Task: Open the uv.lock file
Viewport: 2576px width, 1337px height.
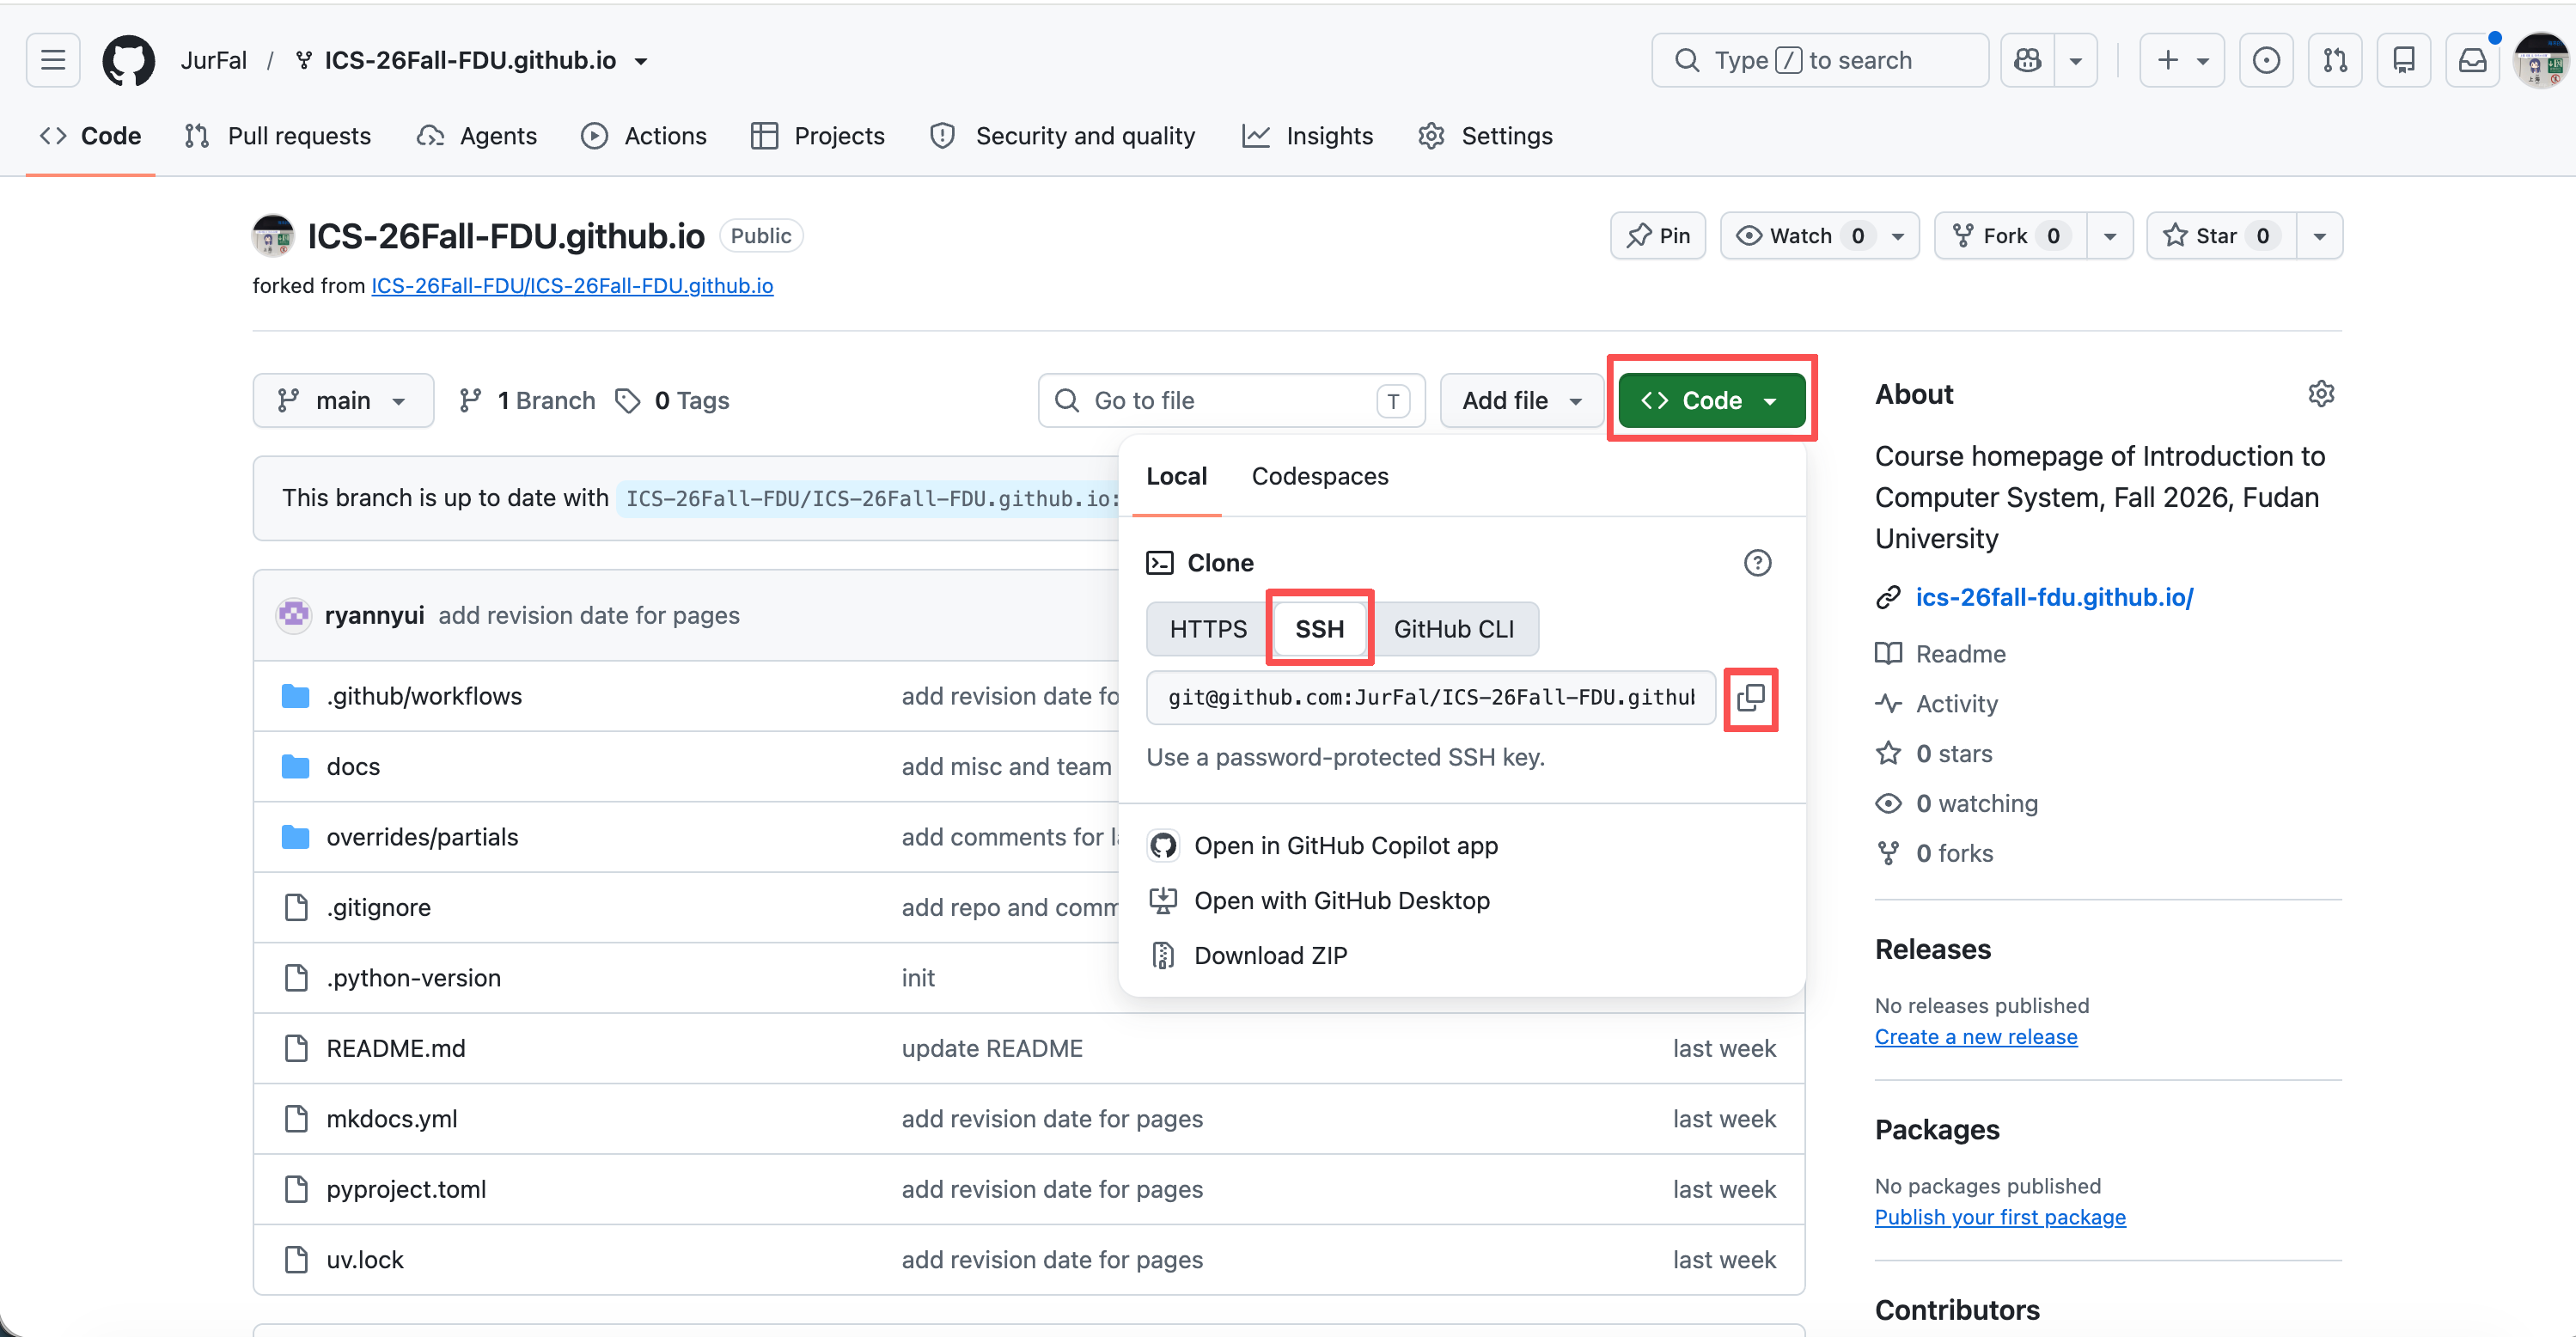Action: (x=365, y=1260)
